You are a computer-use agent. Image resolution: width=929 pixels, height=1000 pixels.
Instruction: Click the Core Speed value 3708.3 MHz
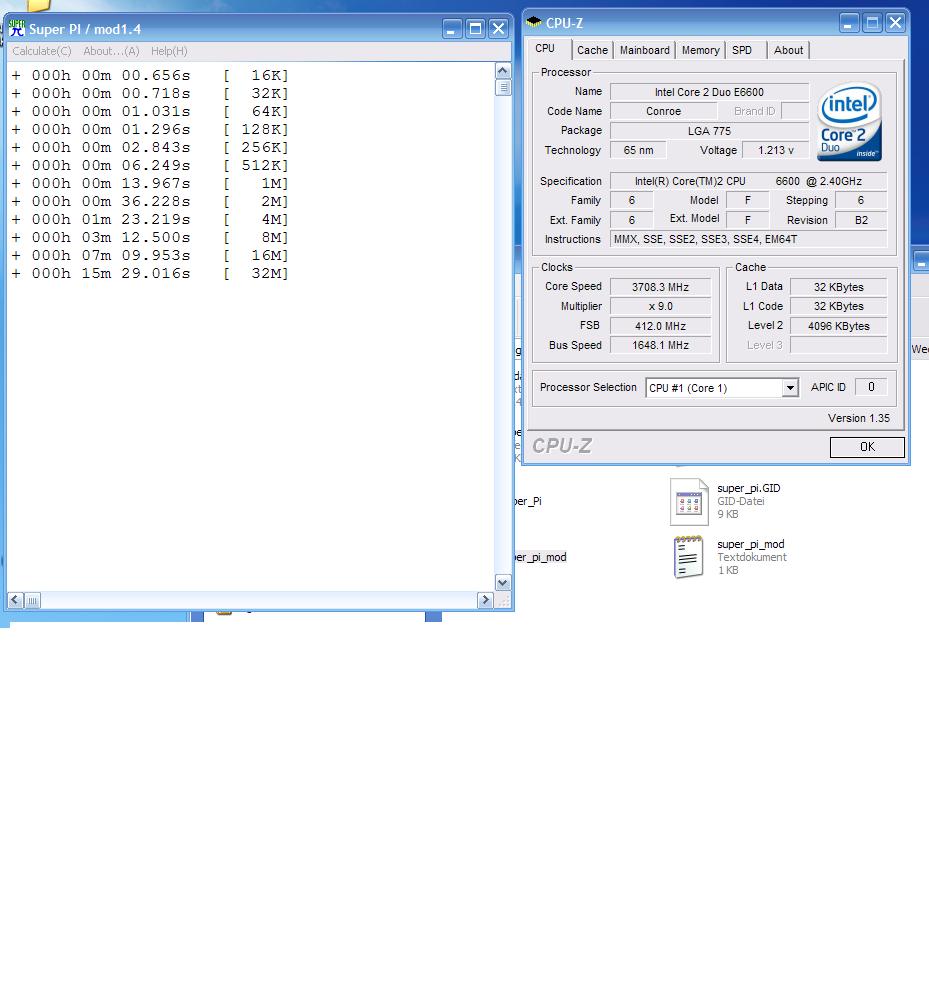[x=661, y=287]
